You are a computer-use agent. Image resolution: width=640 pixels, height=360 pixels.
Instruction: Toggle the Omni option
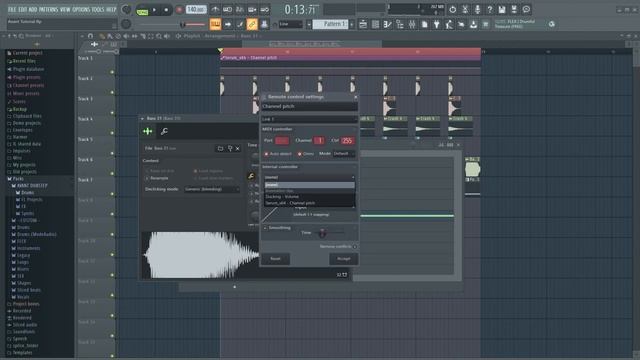tap(306, 154)
